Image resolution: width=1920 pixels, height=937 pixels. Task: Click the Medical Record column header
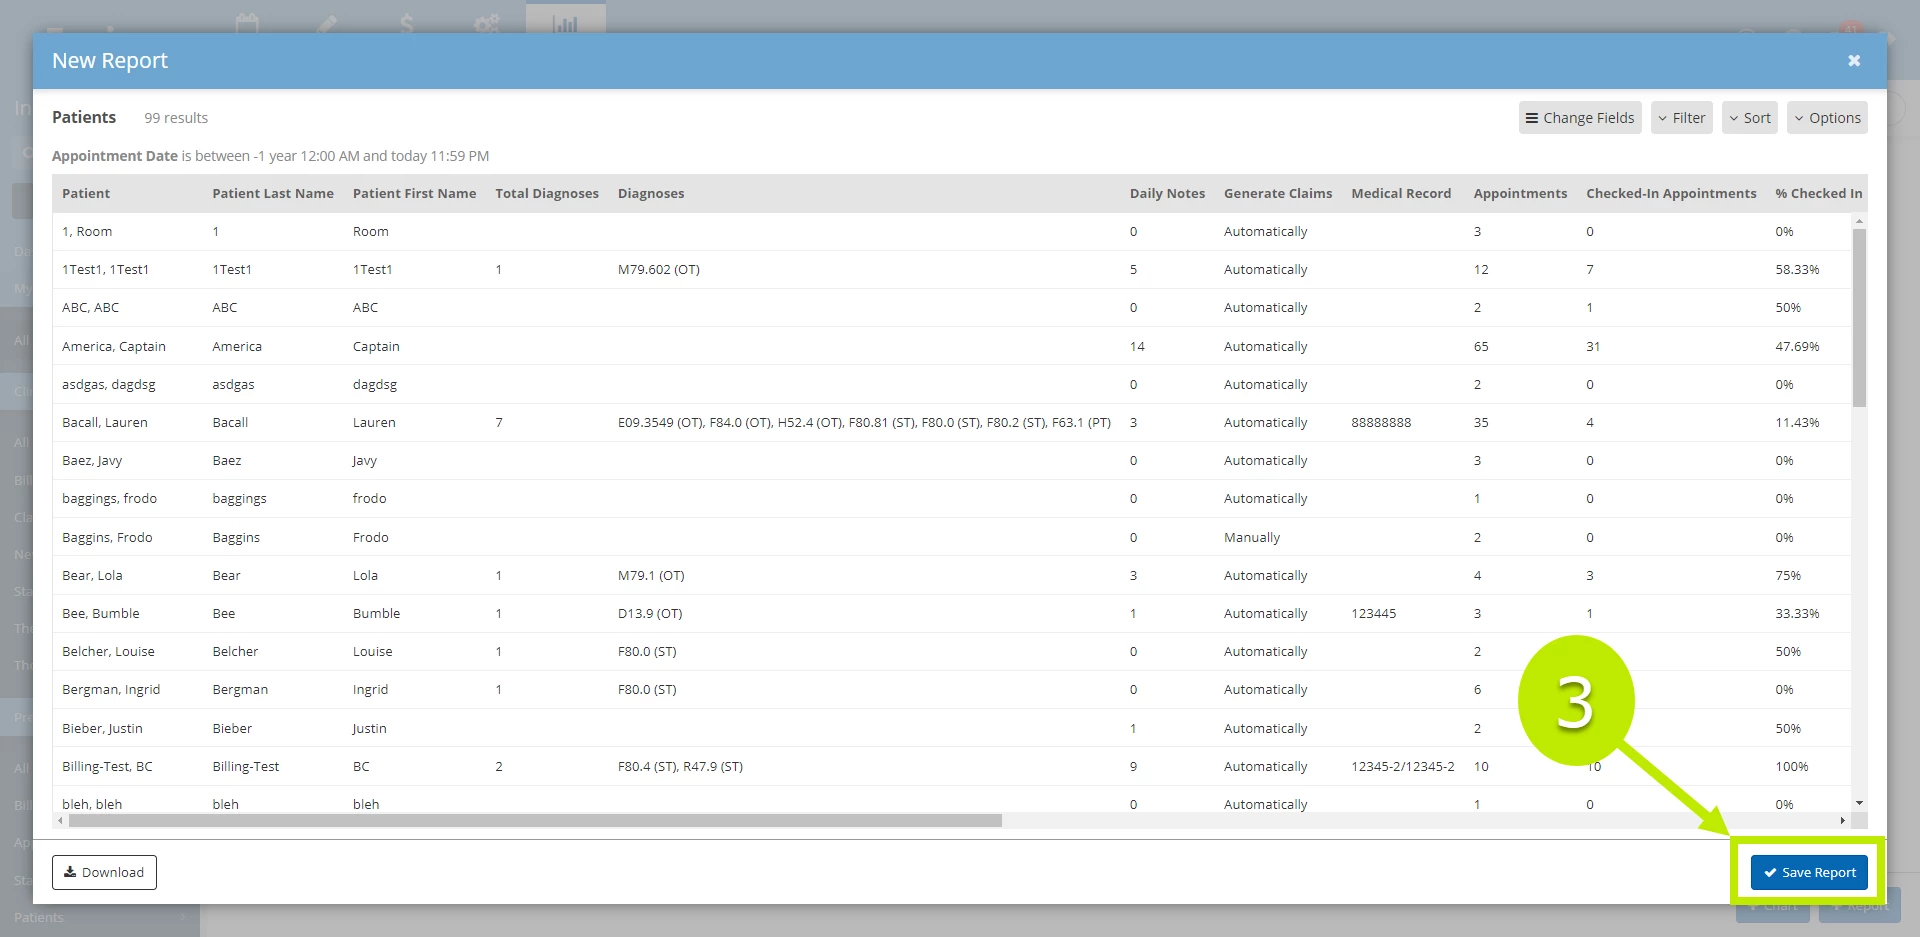1401,194
